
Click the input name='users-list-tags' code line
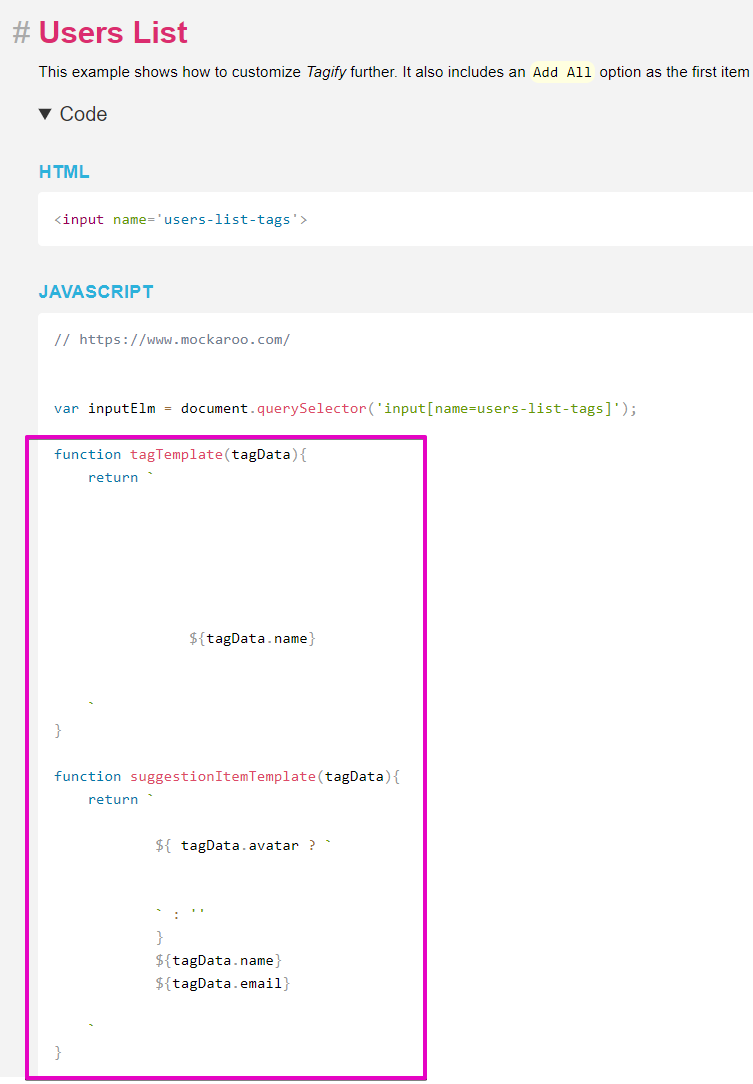tap(180, 219)
